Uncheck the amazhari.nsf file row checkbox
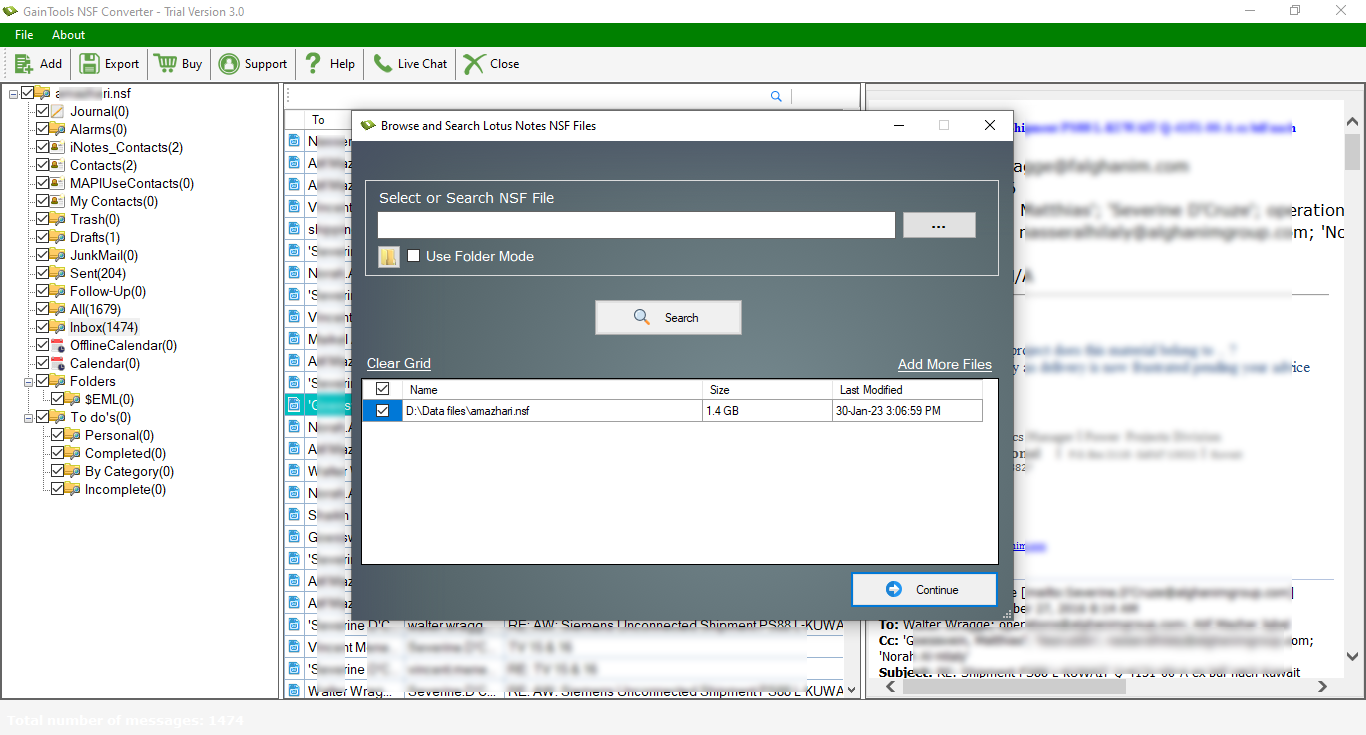The height and width of the screenshot is (735, 1366). [382, 411]
